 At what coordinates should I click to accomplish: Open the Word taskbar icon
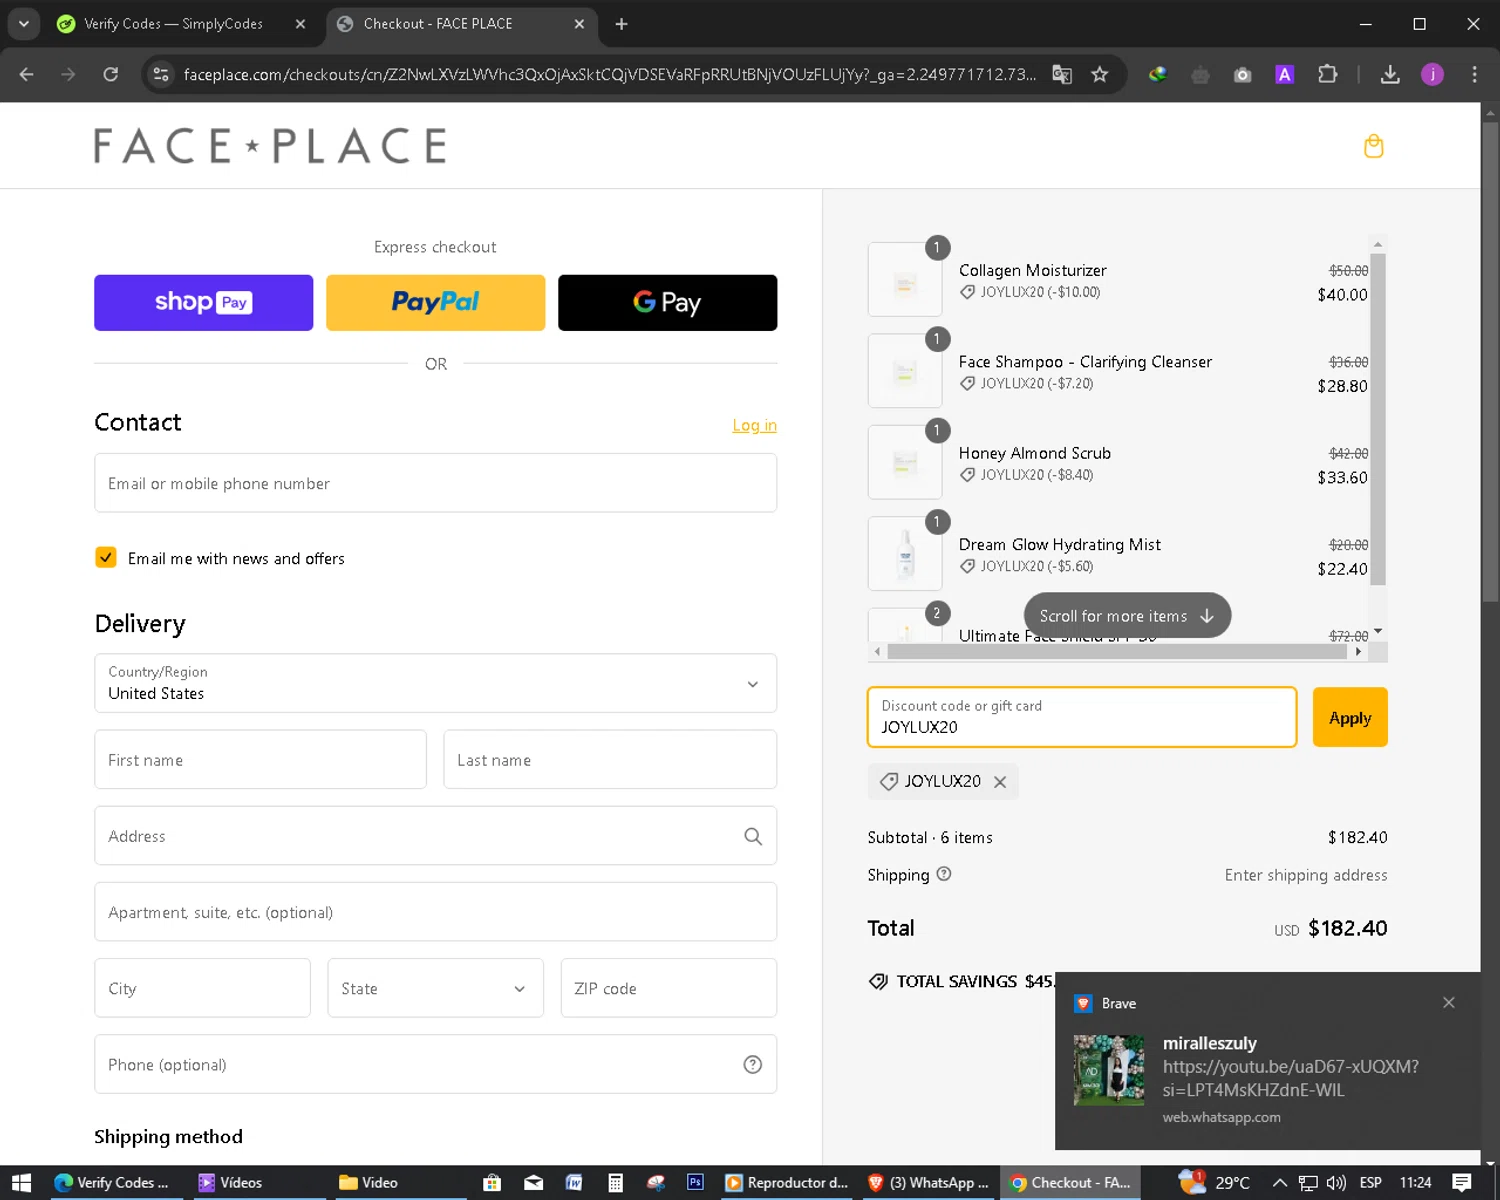click(574, 1182)
